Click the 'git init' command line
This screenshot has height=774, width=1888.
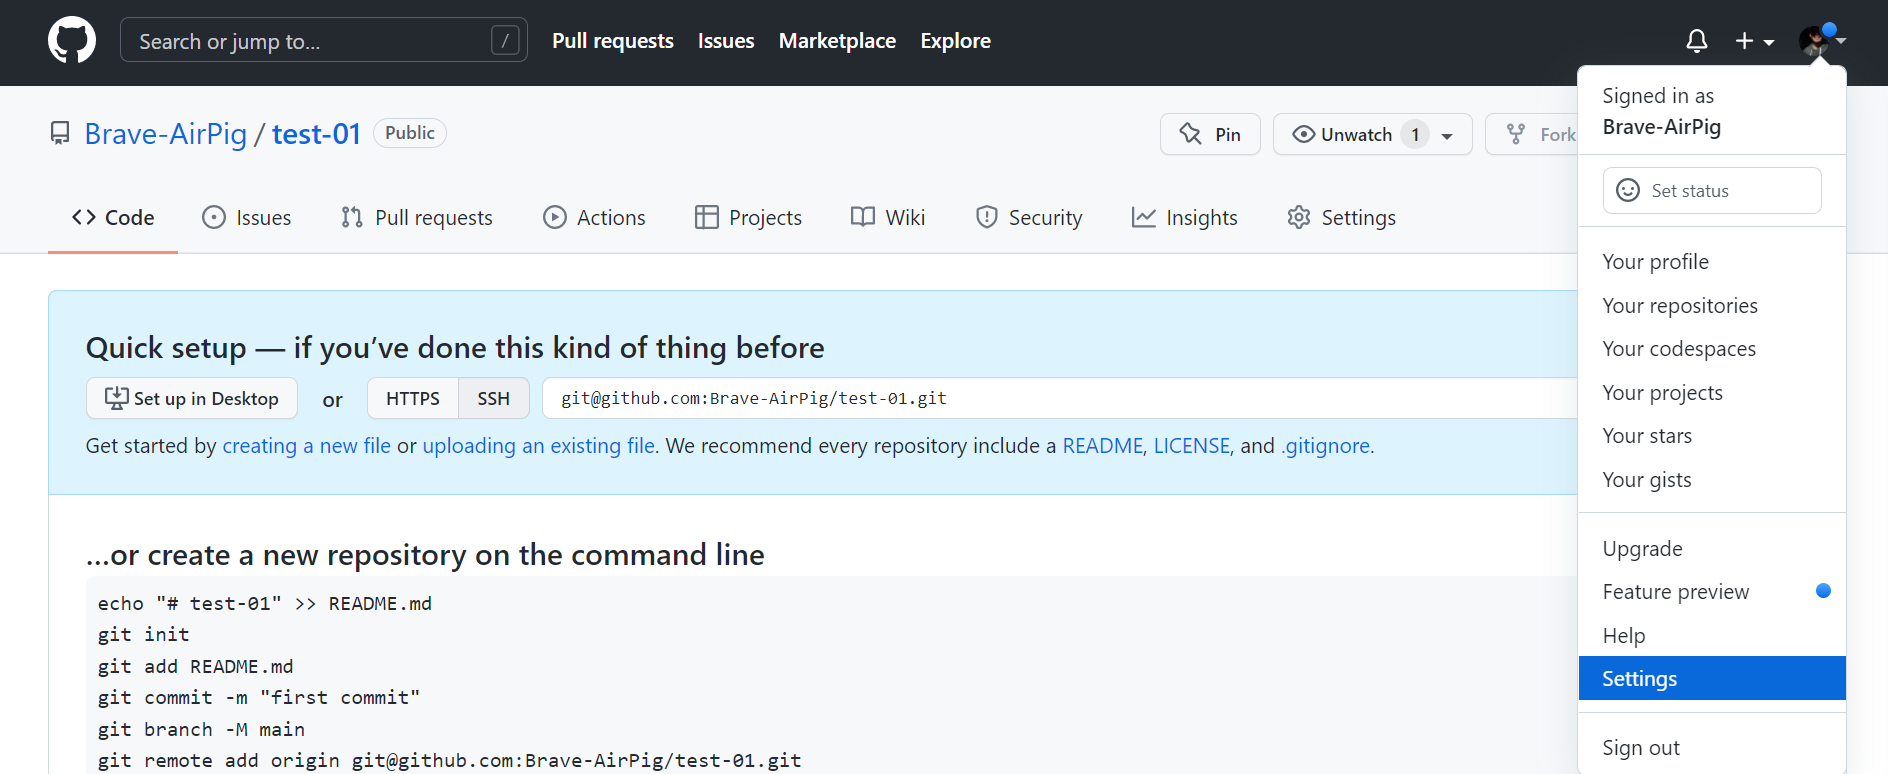[x=144, y=635]
